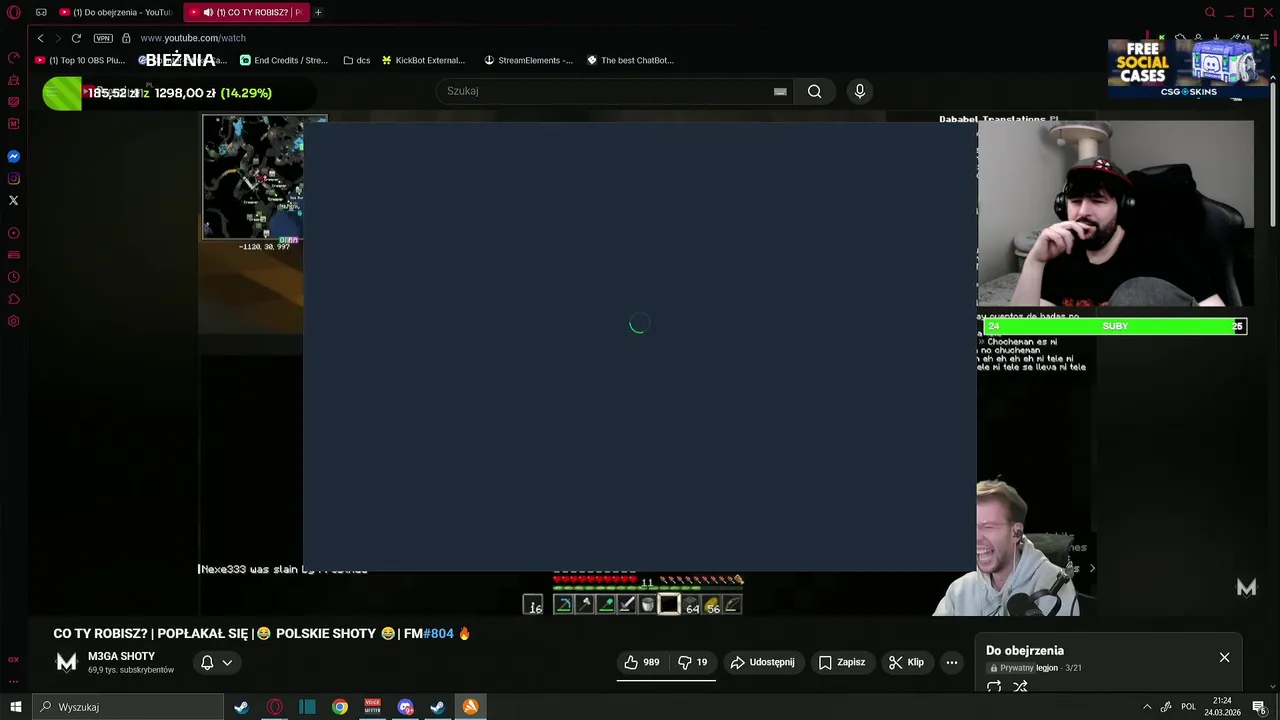1280x720 pixels.
Task: Open Opera downloads arrow icon
Action: pos(1216,38)
